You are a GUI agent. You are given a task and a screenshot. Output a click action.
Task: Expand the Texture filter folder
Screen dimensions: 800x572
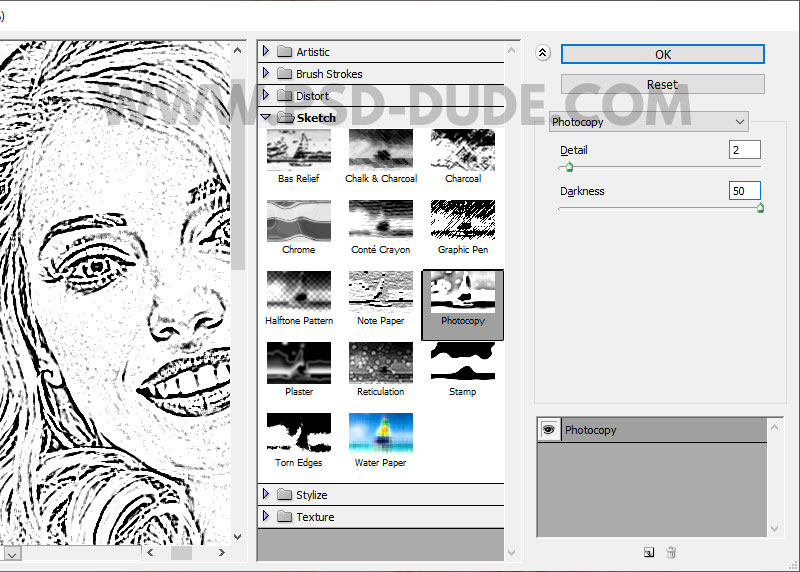tap(266, 516)
